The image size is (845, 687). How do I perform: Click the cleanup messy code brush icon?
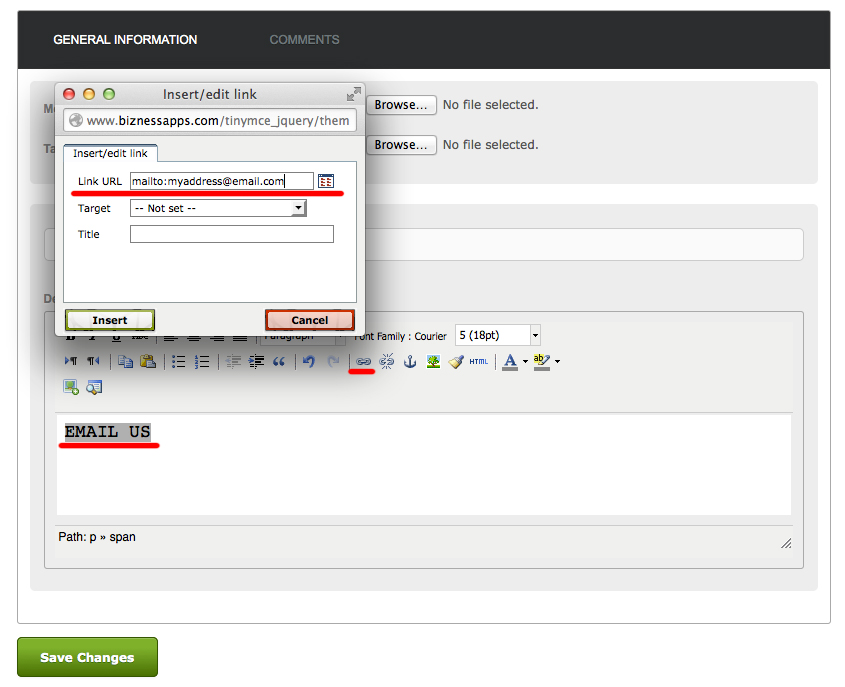[456, 361]
